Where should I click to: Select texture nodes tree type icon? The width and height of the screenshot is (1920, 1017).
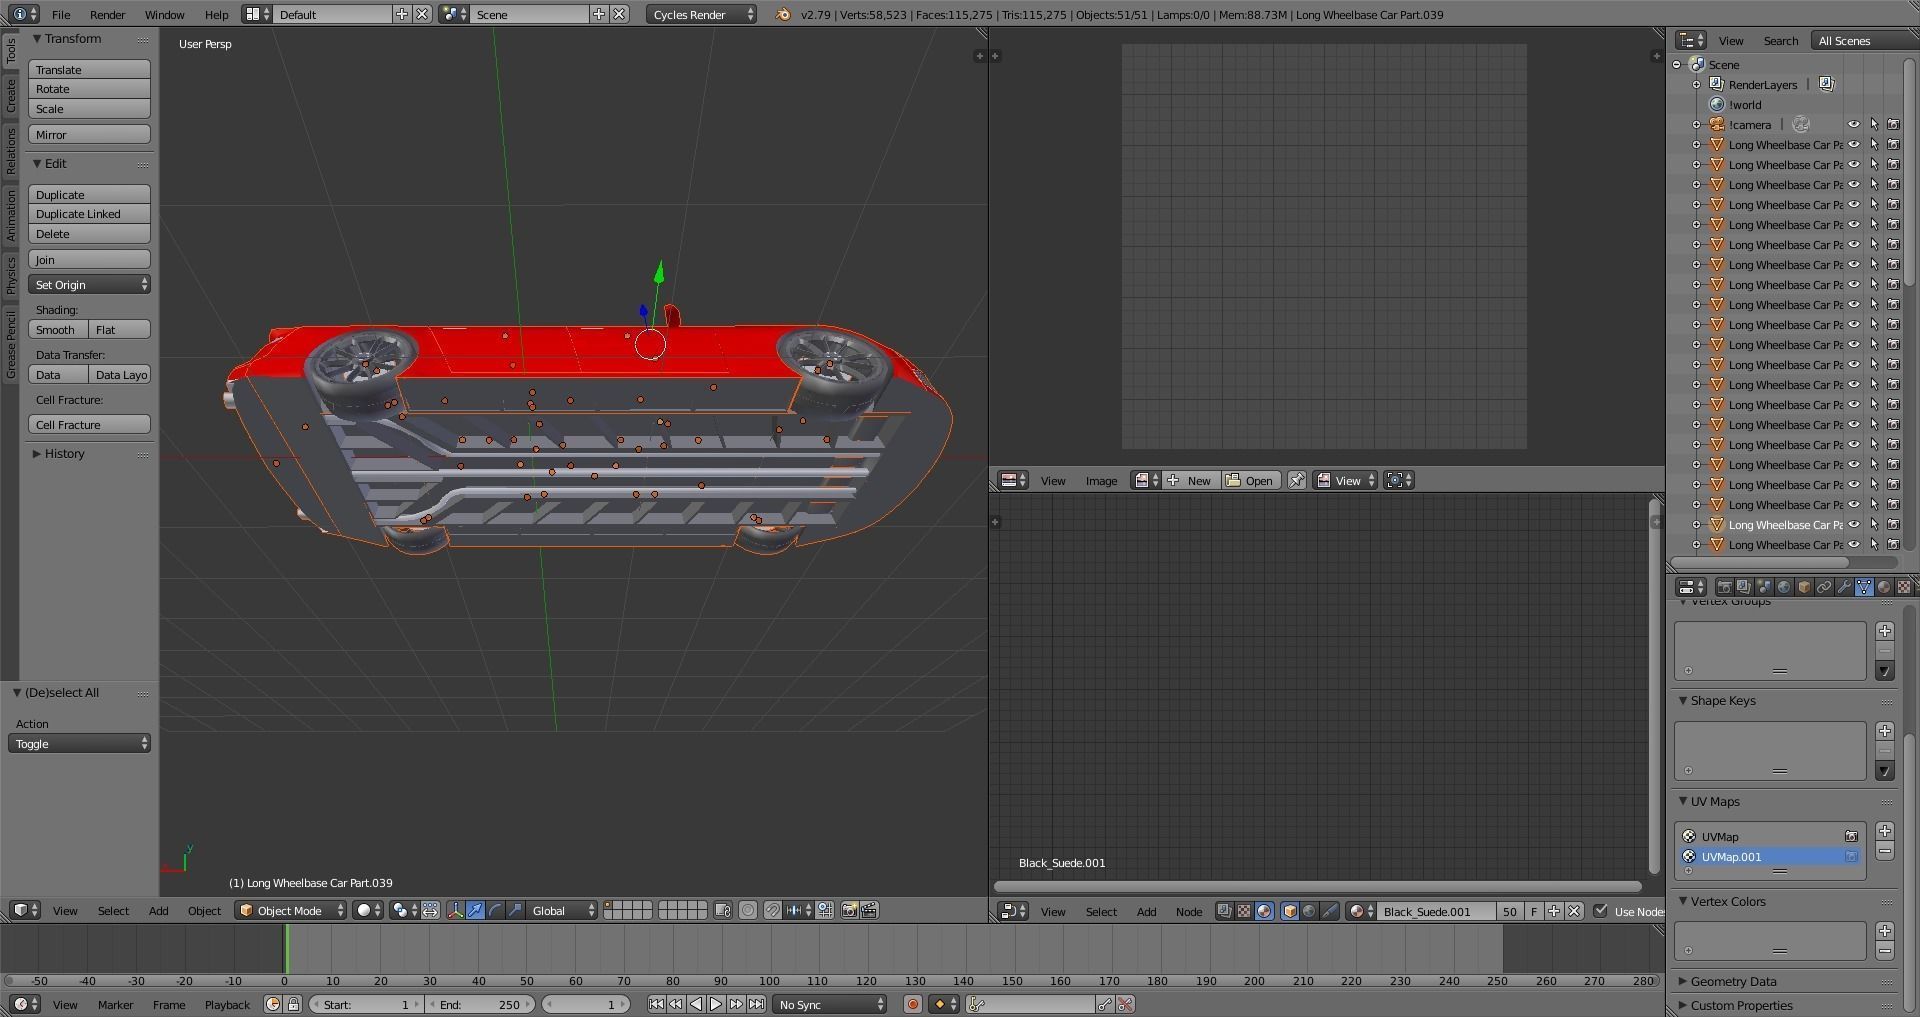click(x=1244, y=911)
